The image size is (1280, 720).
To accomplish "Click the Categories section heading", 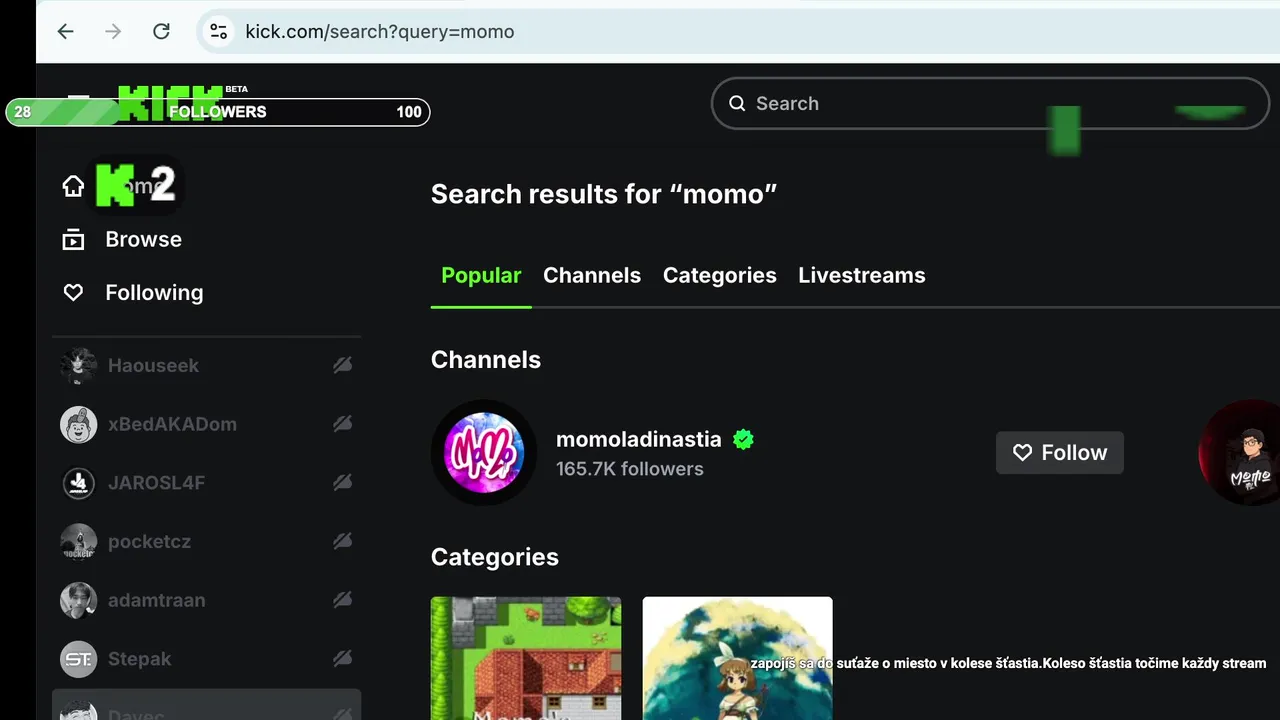I will tap(495, 557).
